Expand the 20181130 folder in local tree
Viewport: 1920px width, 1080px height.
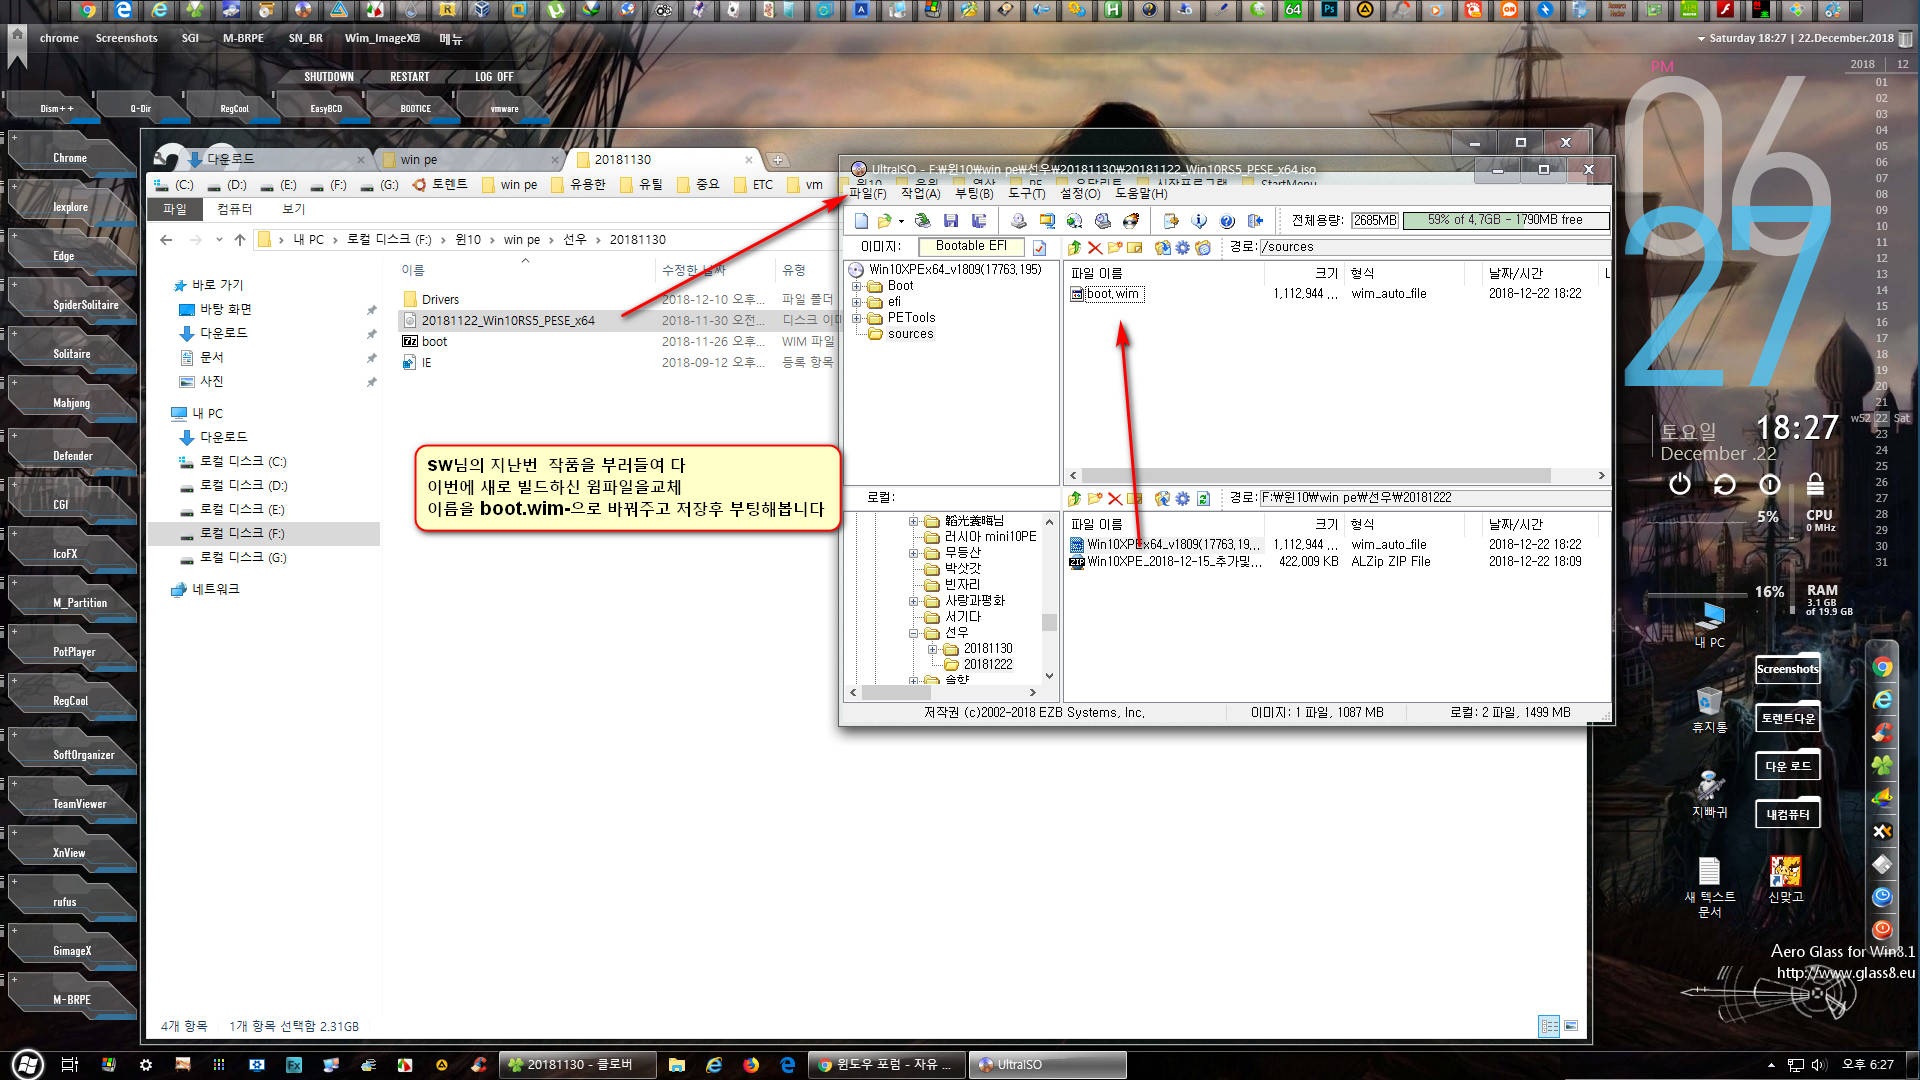(932, 649)
